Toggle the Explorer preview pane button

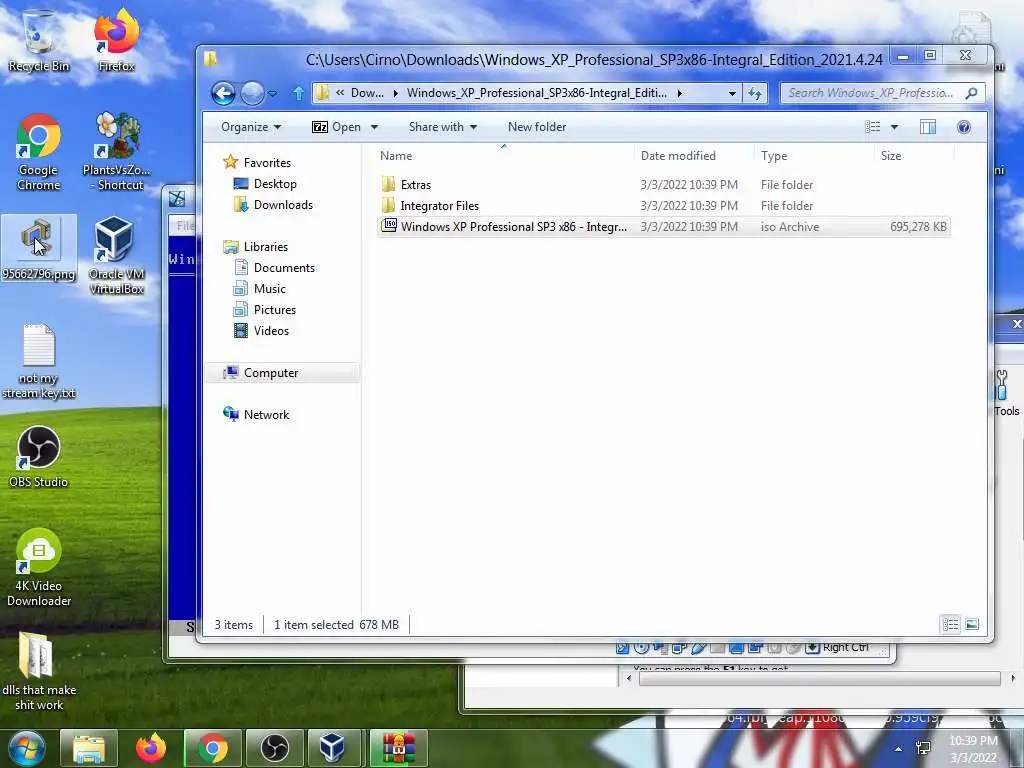click(x=927, y=127)
